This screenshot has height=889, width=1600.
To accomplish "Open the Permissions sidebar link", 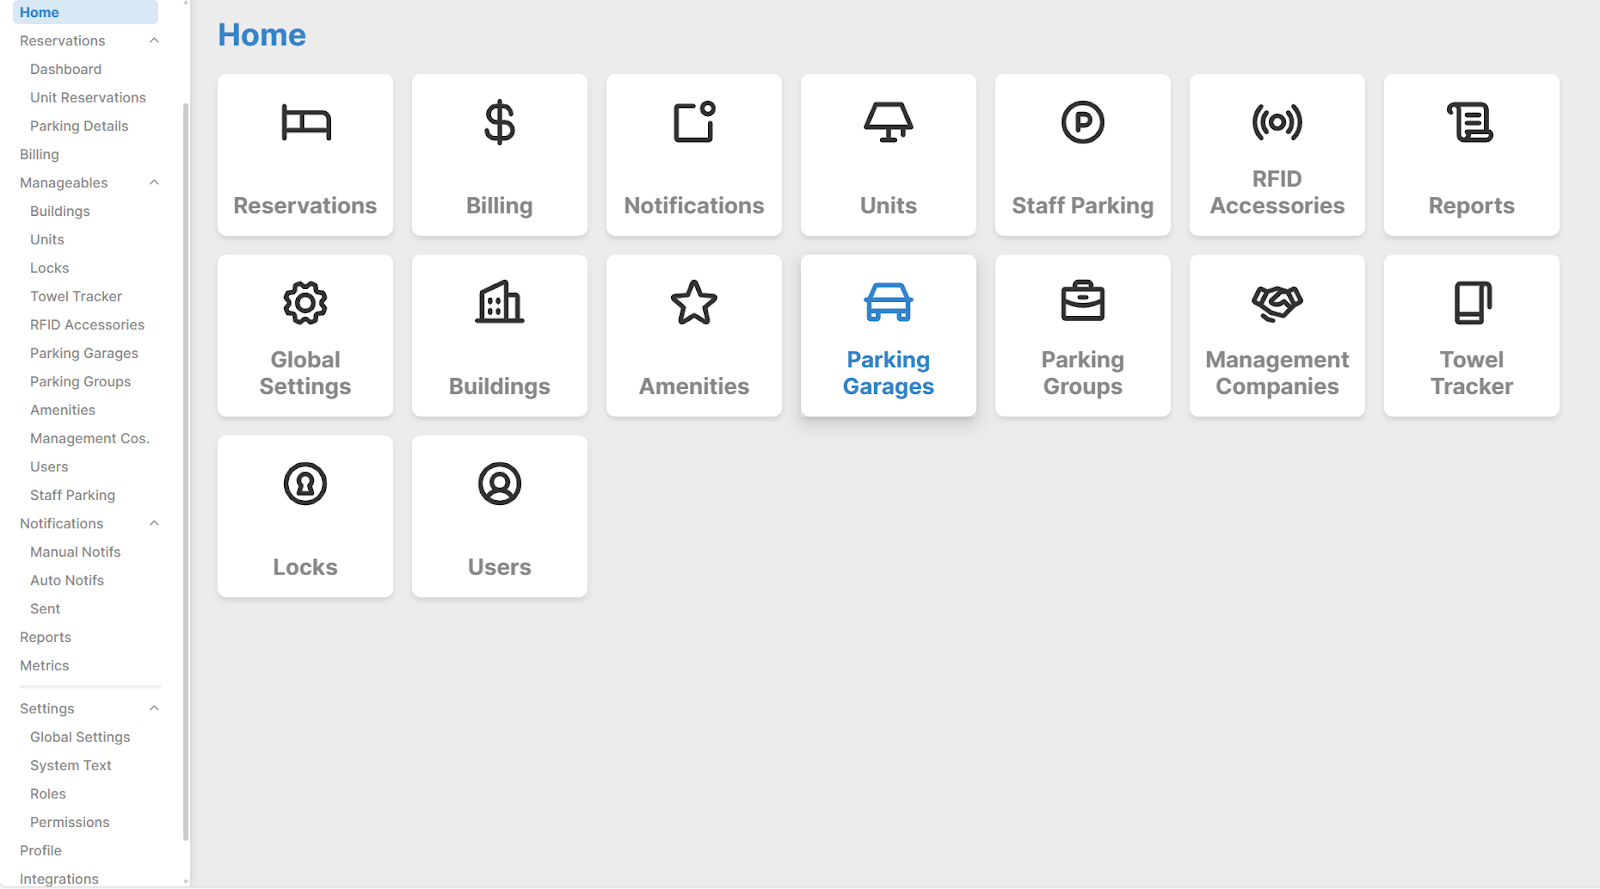I will pyautogui.click(x=70, y=823).
